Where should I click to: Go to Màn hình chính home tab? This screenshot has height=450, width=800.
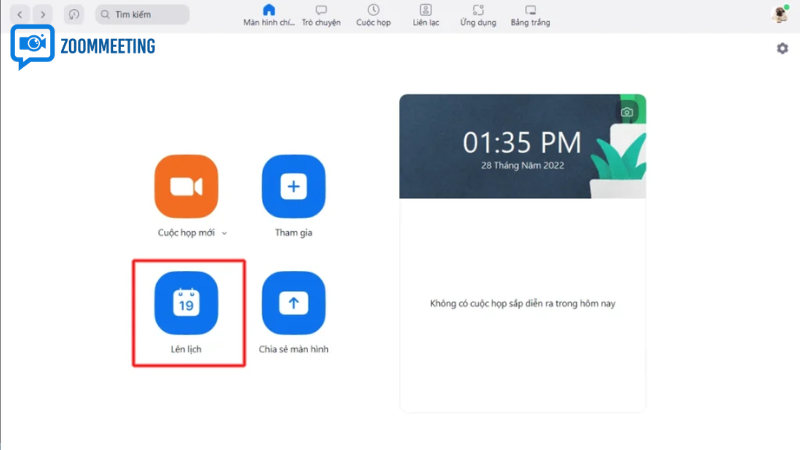click(268, 15)
